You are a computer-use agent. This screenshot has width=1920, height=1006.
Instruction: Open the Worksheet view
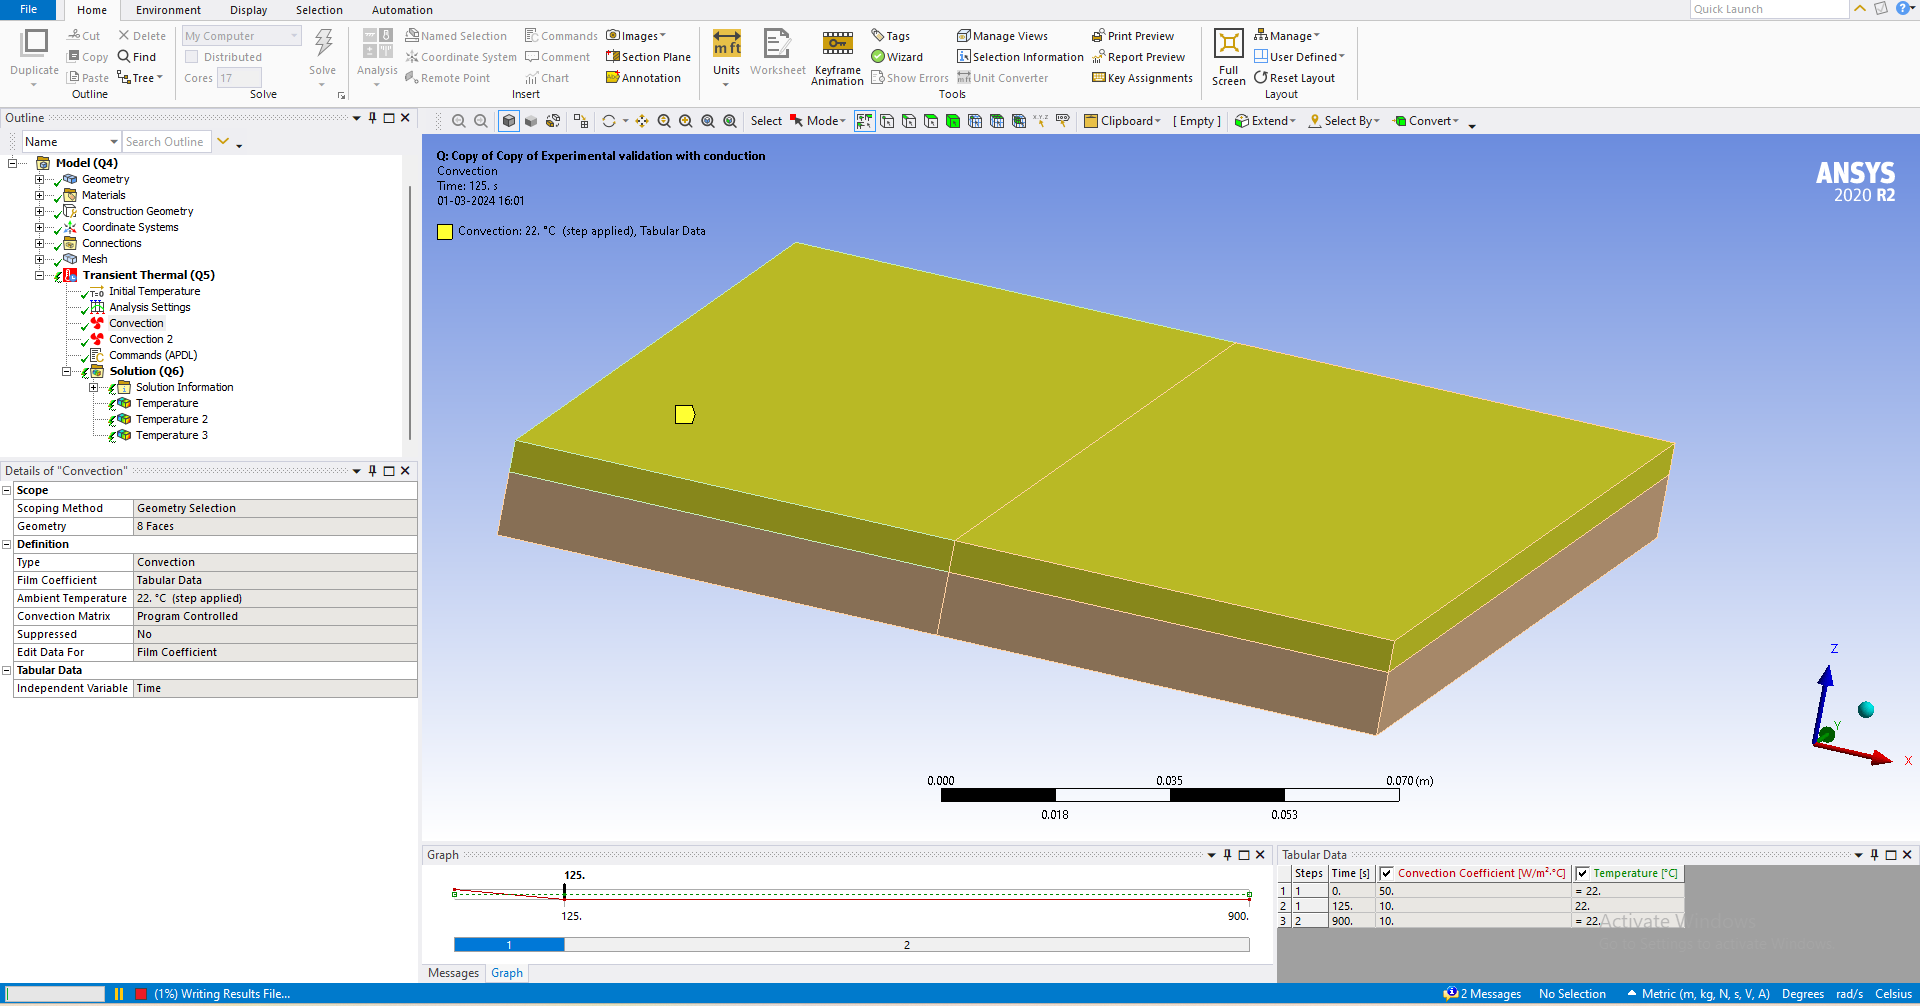[777, 53]
